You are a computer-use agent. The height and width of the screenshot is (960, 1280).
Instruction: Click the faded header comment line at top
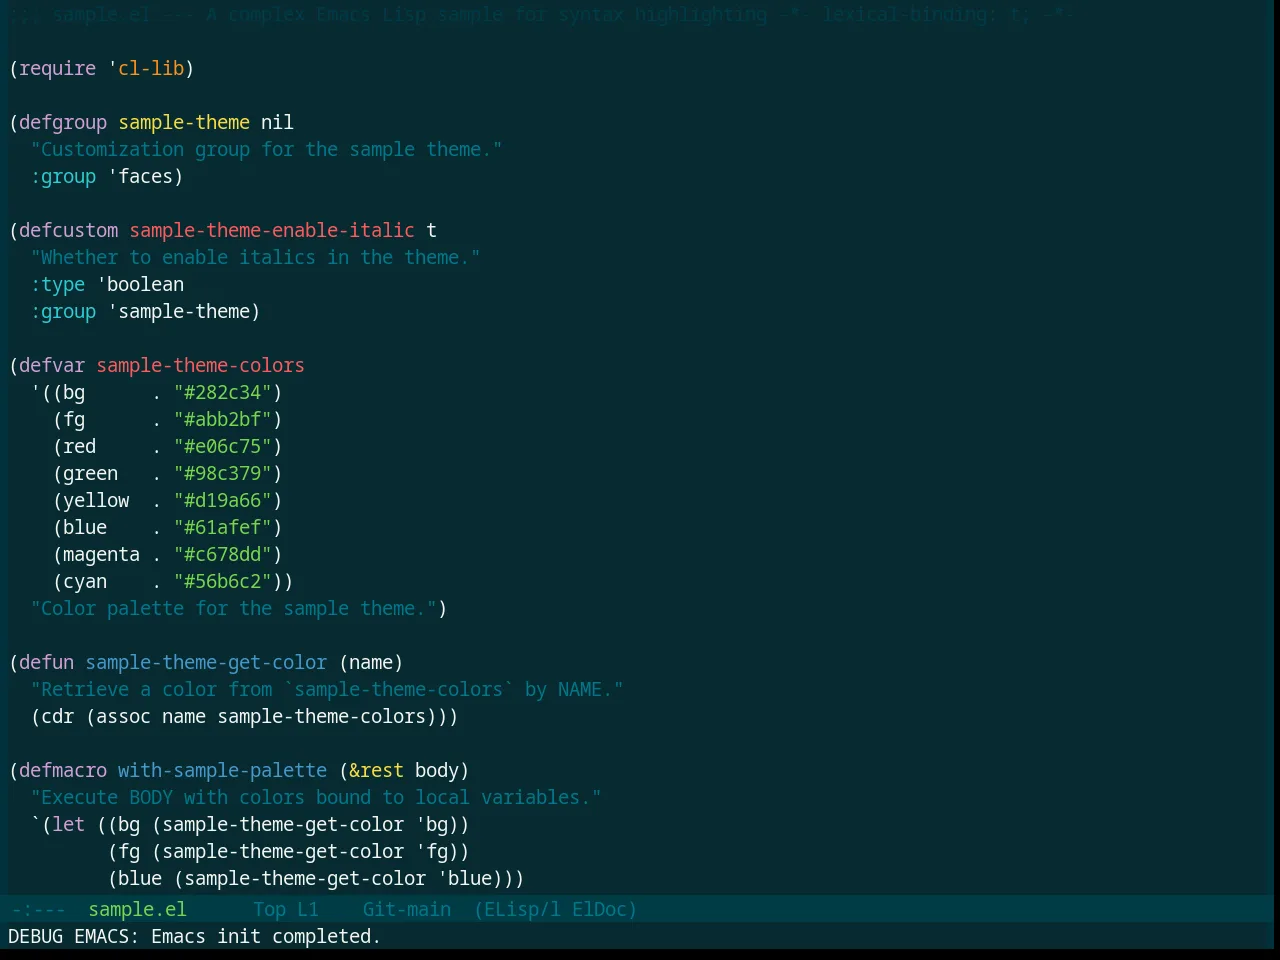click(x=540, y=14)
